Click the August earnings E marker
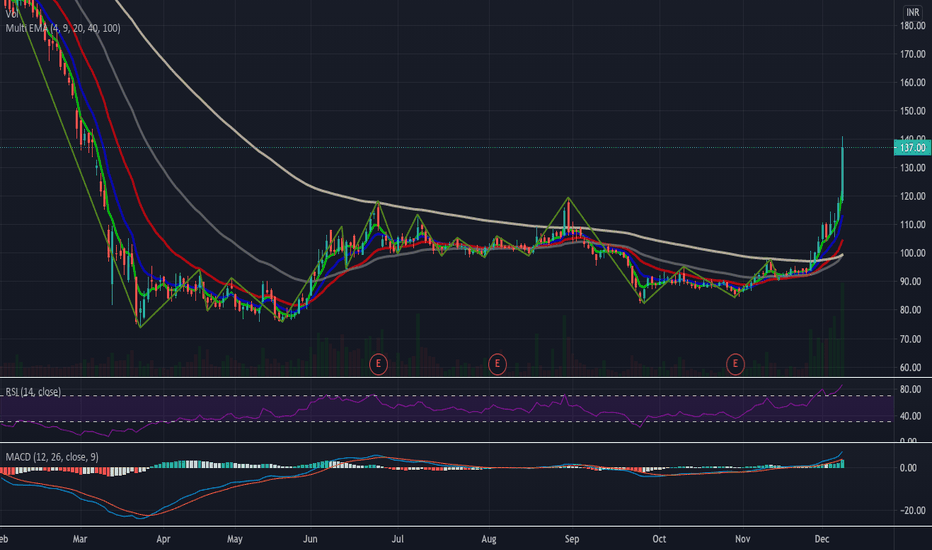The image size is (932, 550). pyautogui.click(x=497, y=364)
